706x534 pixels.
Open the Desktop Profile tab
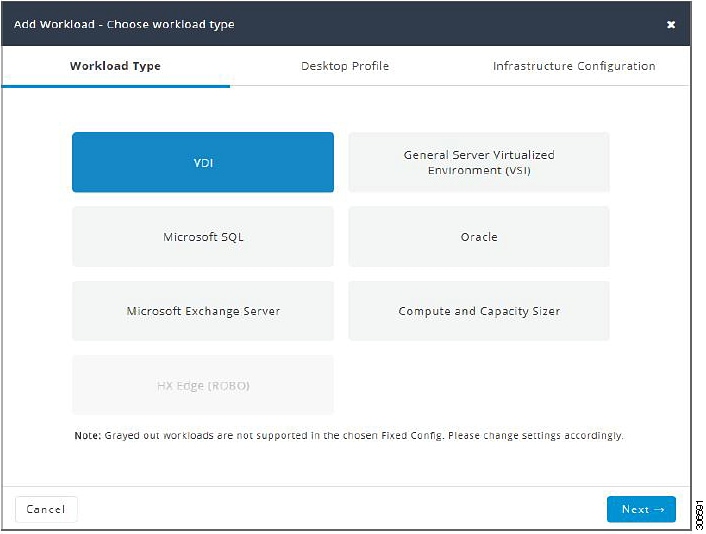tap(345, 66)
